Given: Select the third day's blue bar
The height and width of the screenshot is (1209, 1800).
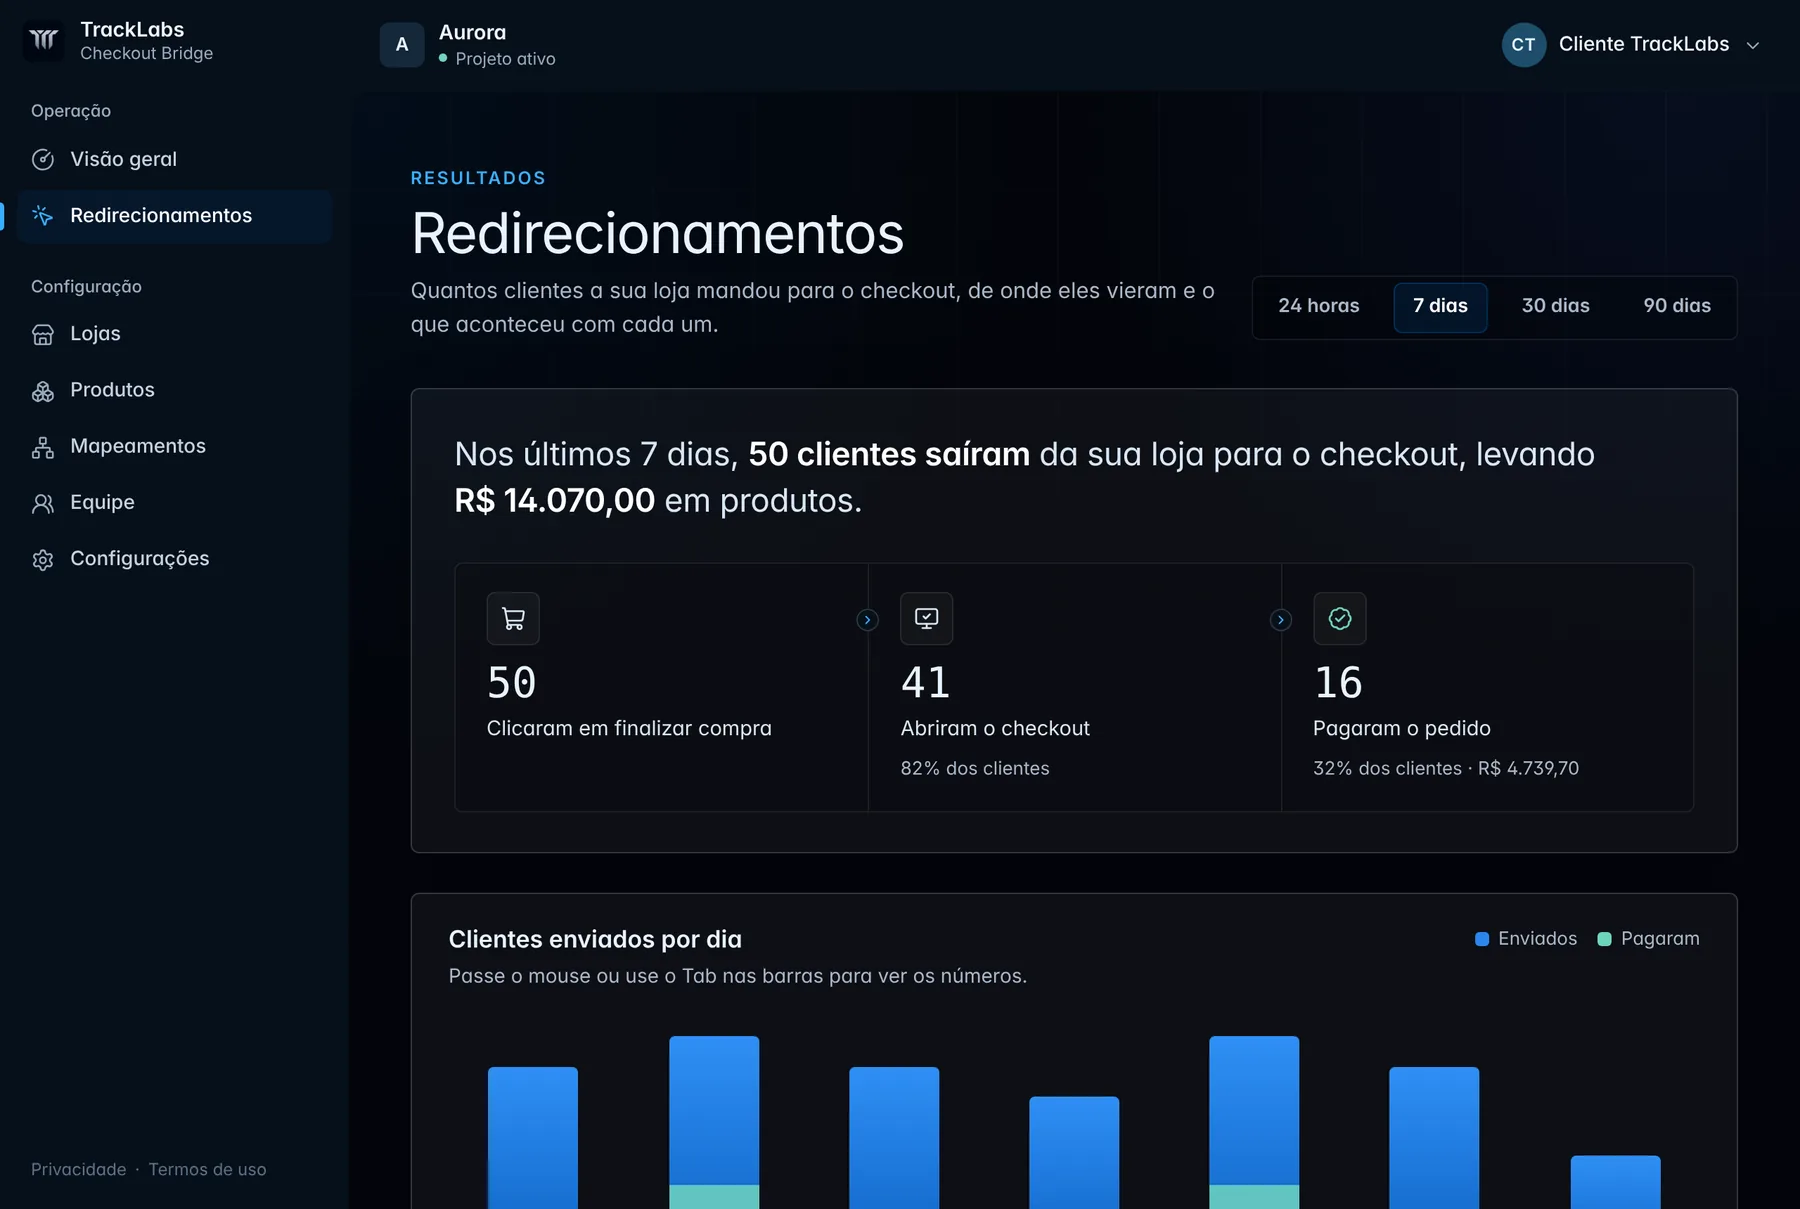Looking at the screenshot, I should pyautogui.click(x=894, y=1138).
